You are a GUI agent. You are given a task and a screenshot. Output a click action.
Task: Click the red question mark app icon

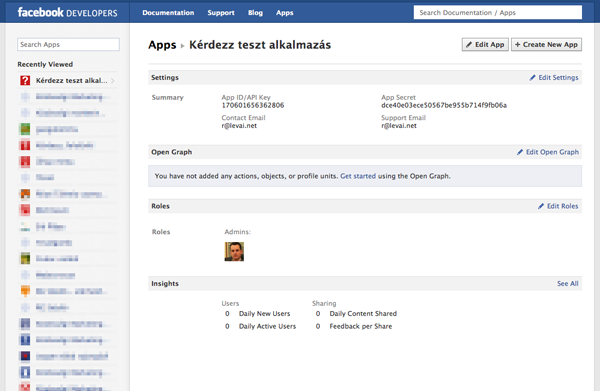coord(25,80)
